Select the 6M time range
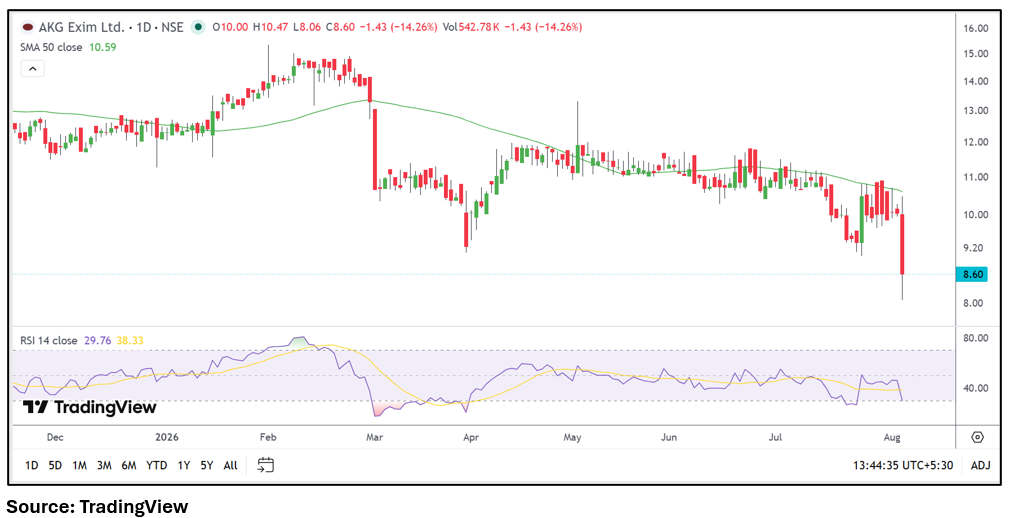1014x518 pixels. point(129,465)
